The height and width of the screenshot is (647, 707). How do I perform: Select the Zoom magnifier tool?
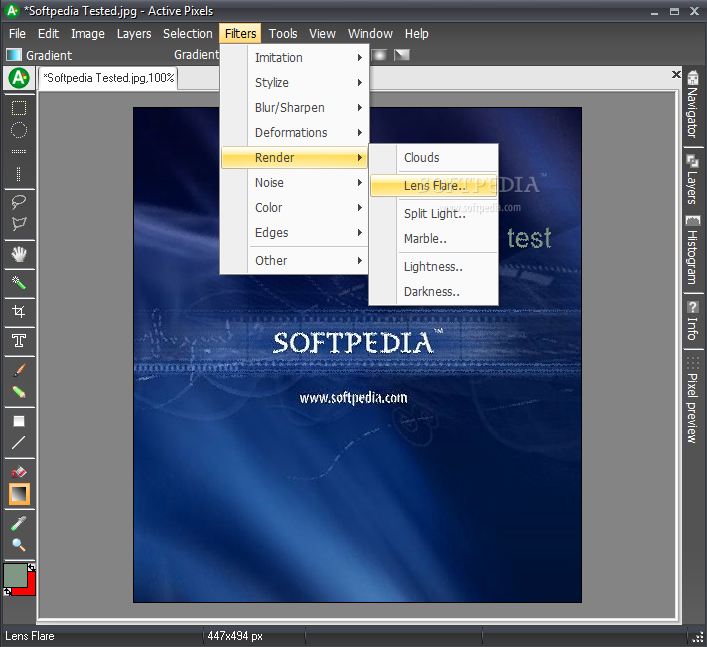click(18, 545)
